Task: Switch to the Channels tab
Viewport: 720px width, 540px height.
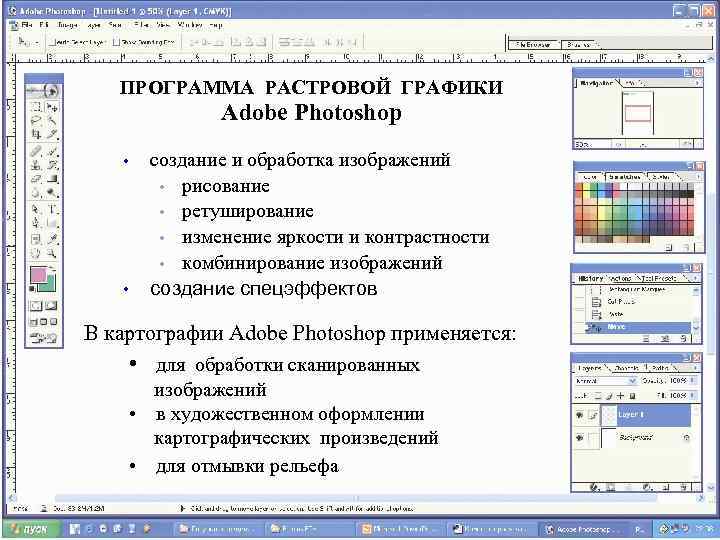Action: (627, 368)
